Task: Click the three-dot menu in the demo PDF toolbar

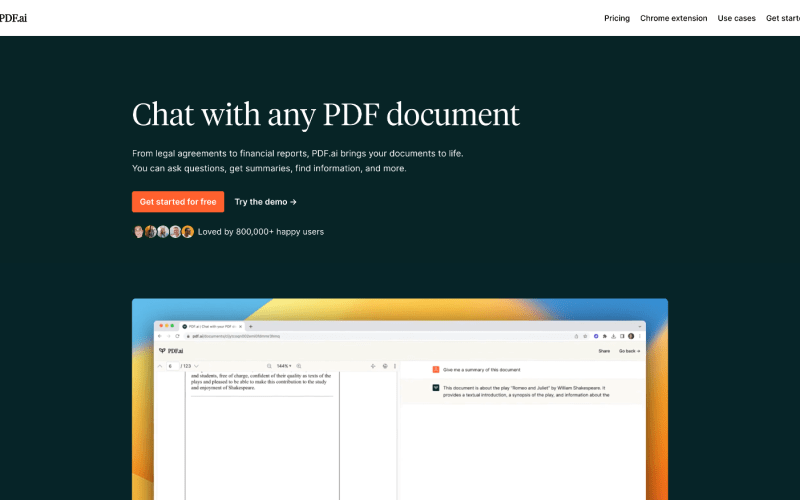Action: point(395,366)
